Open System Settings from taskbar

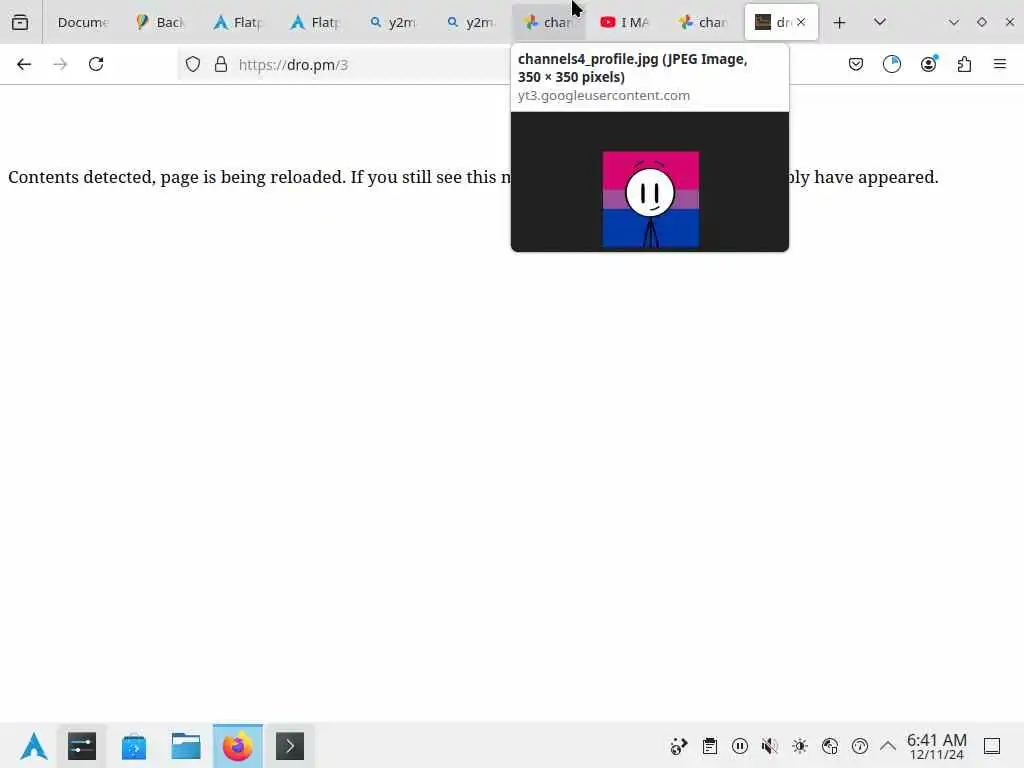coord(82,746)
